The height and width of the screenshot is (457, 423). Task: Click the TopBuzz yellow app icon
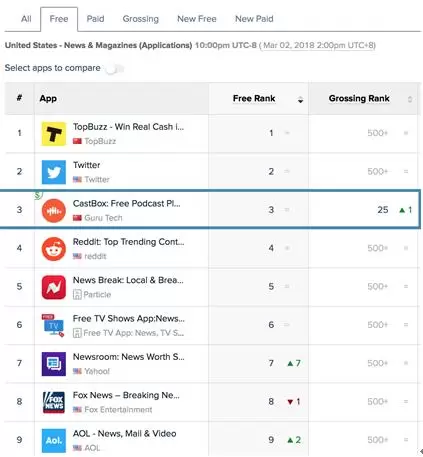tap(54, 134)
